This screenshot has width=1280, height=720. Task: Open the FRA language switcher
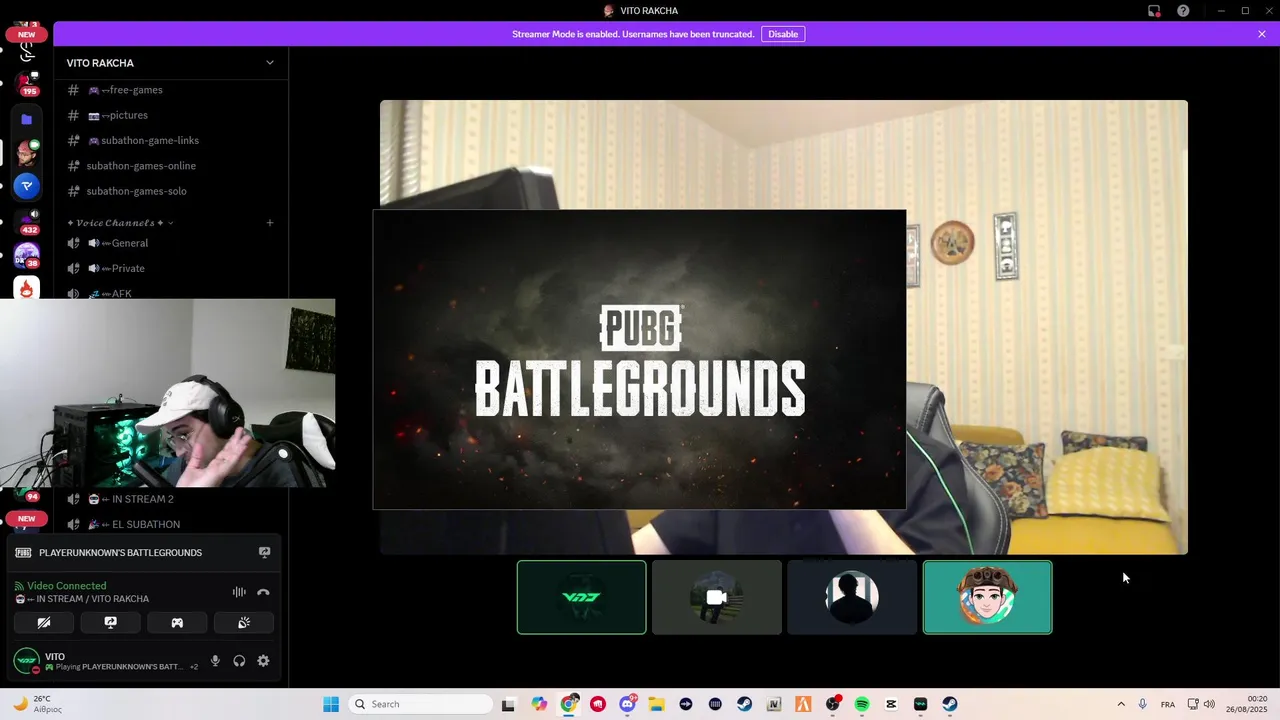click(x=1168, y=704)
